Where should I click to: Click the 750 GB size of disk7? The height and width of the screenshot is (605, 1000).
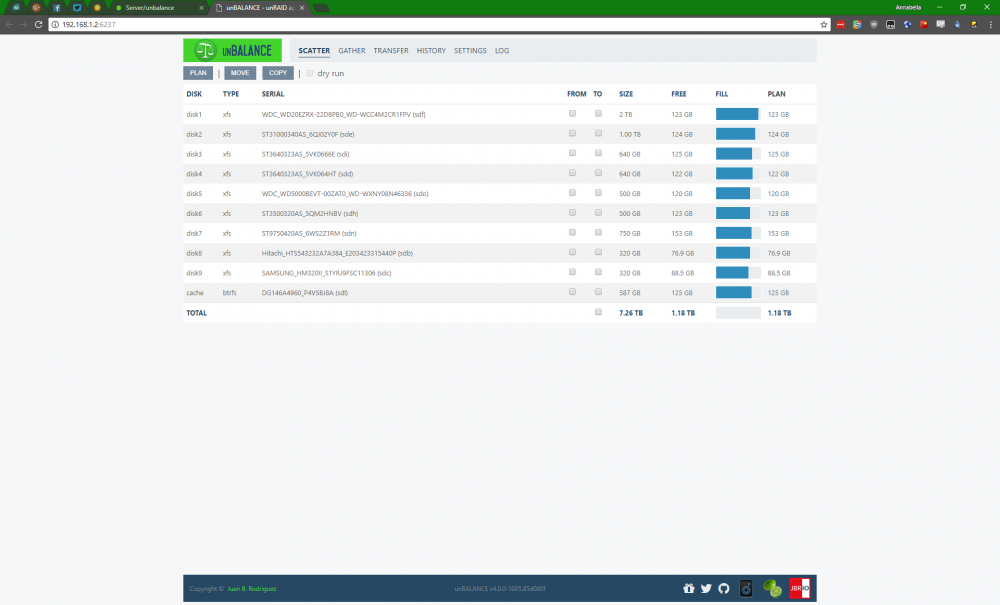click(x=629, y=233)
